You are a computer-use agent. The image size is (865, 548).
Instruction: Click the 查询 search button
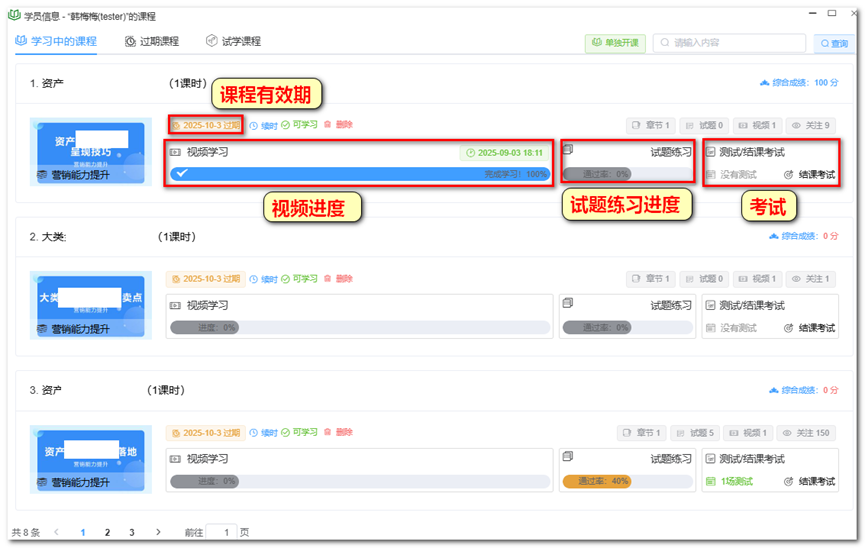coord(834,44)
